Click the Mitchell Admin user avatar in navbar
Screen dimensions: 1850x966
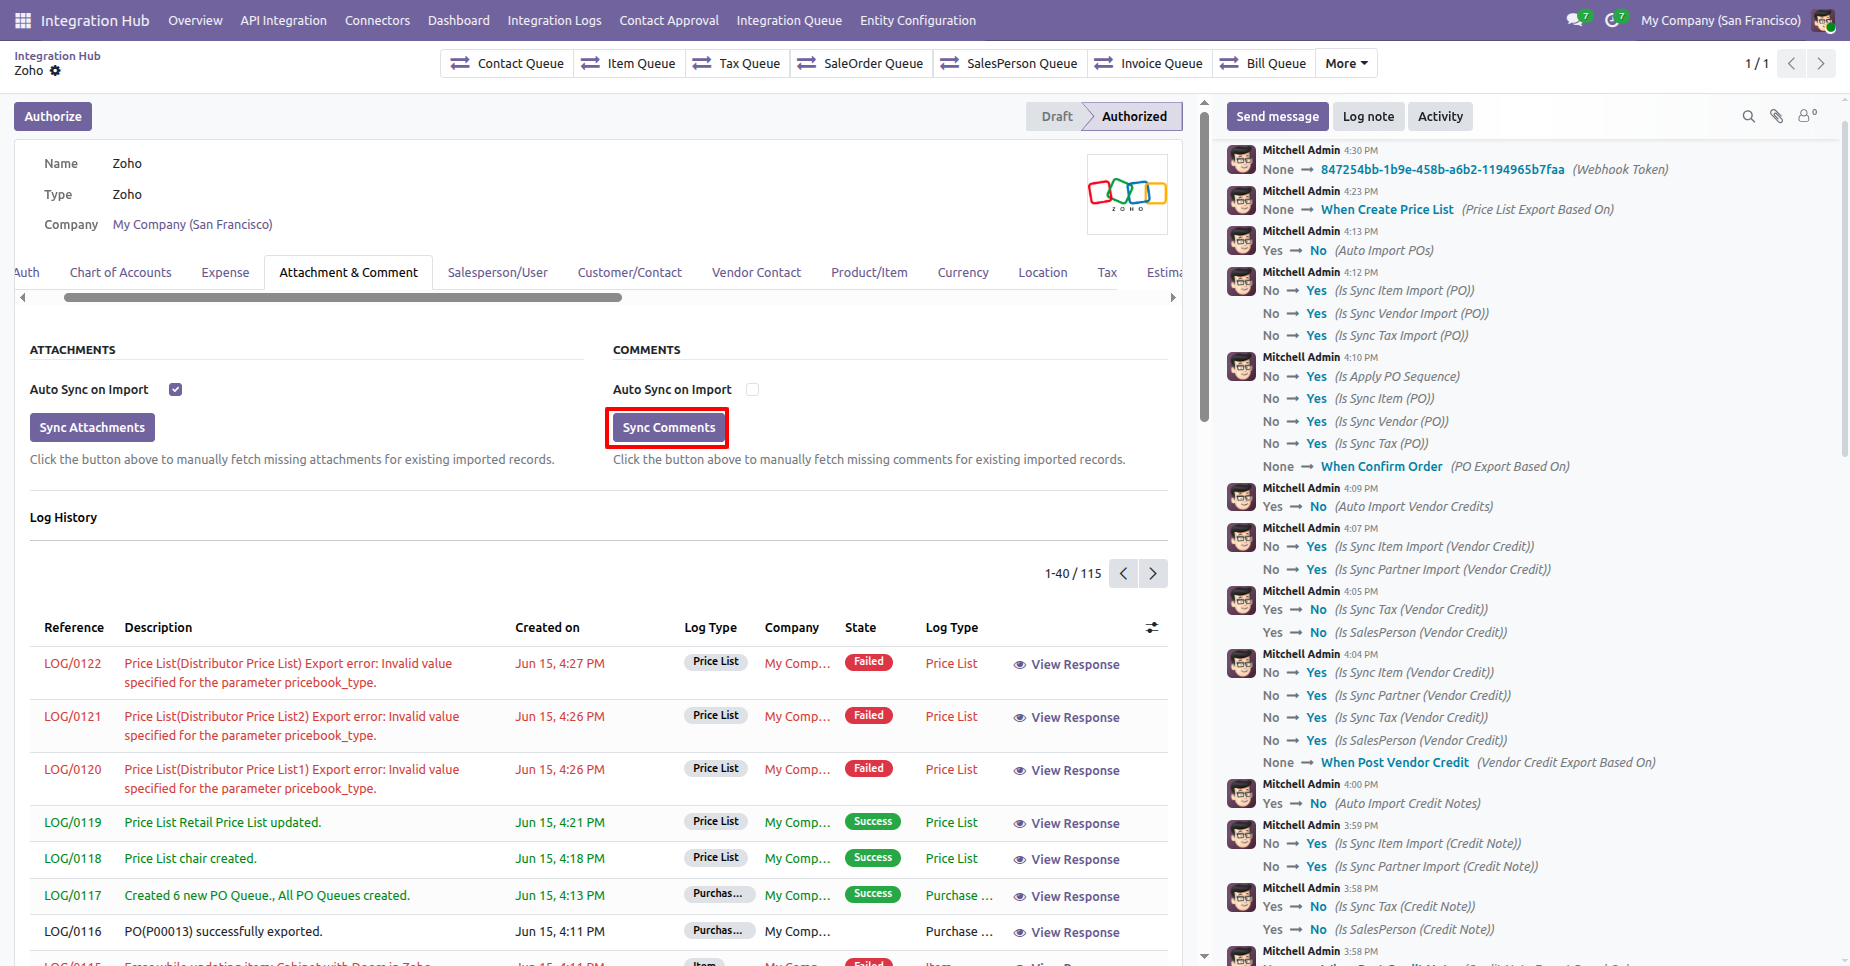tap(1823, 20)
